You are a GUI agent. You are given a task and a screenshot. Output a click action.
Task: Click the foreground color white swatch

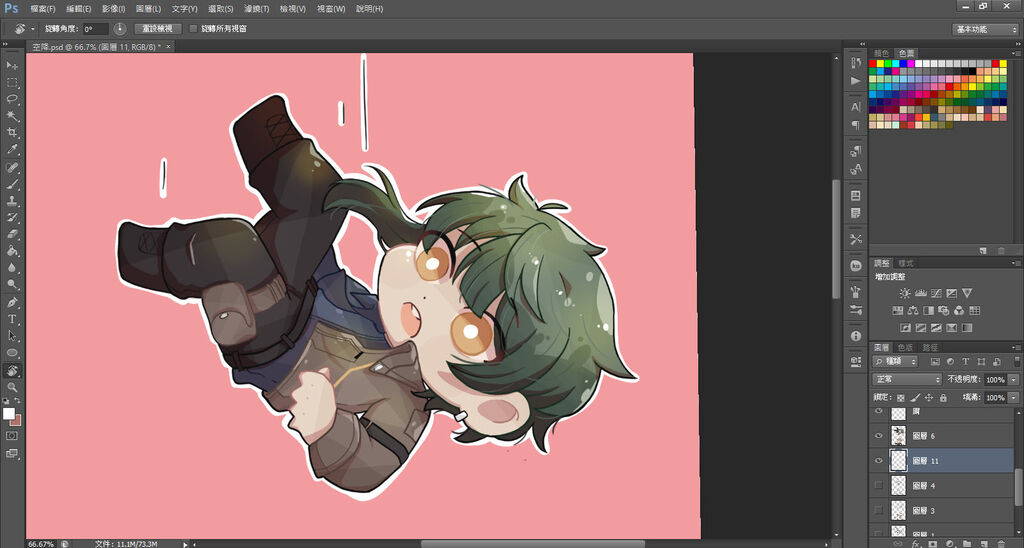(x=8, y=413)
